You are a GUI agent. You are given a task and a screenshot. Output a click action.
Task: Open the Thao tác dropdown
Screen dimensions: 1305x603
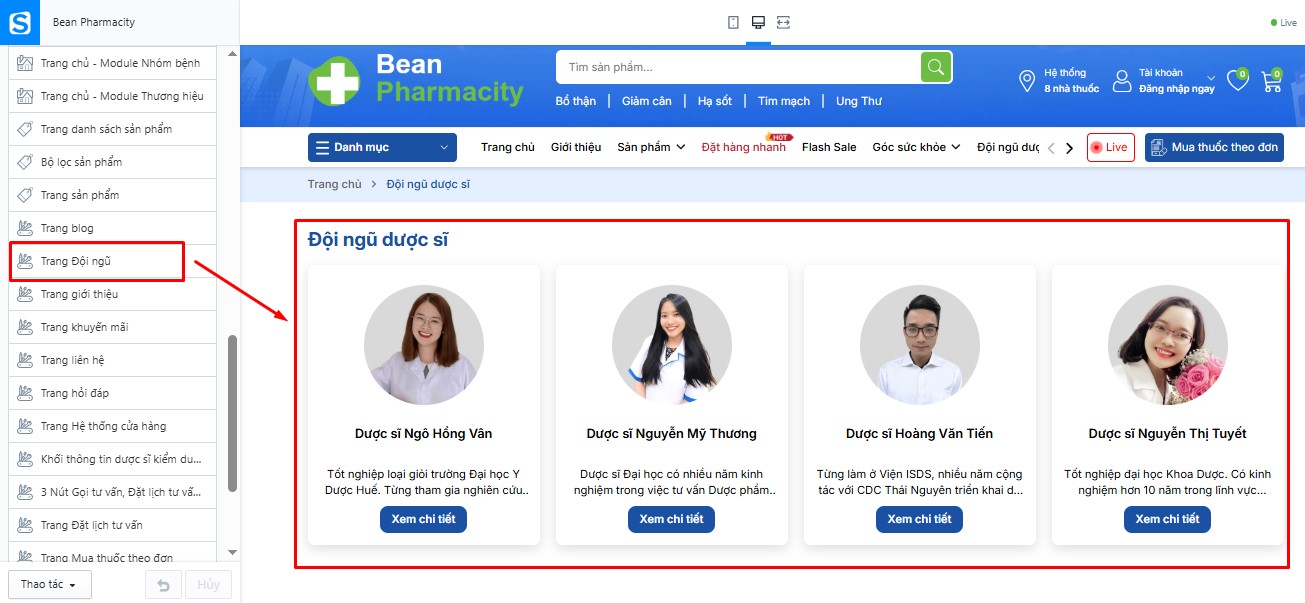49,584
